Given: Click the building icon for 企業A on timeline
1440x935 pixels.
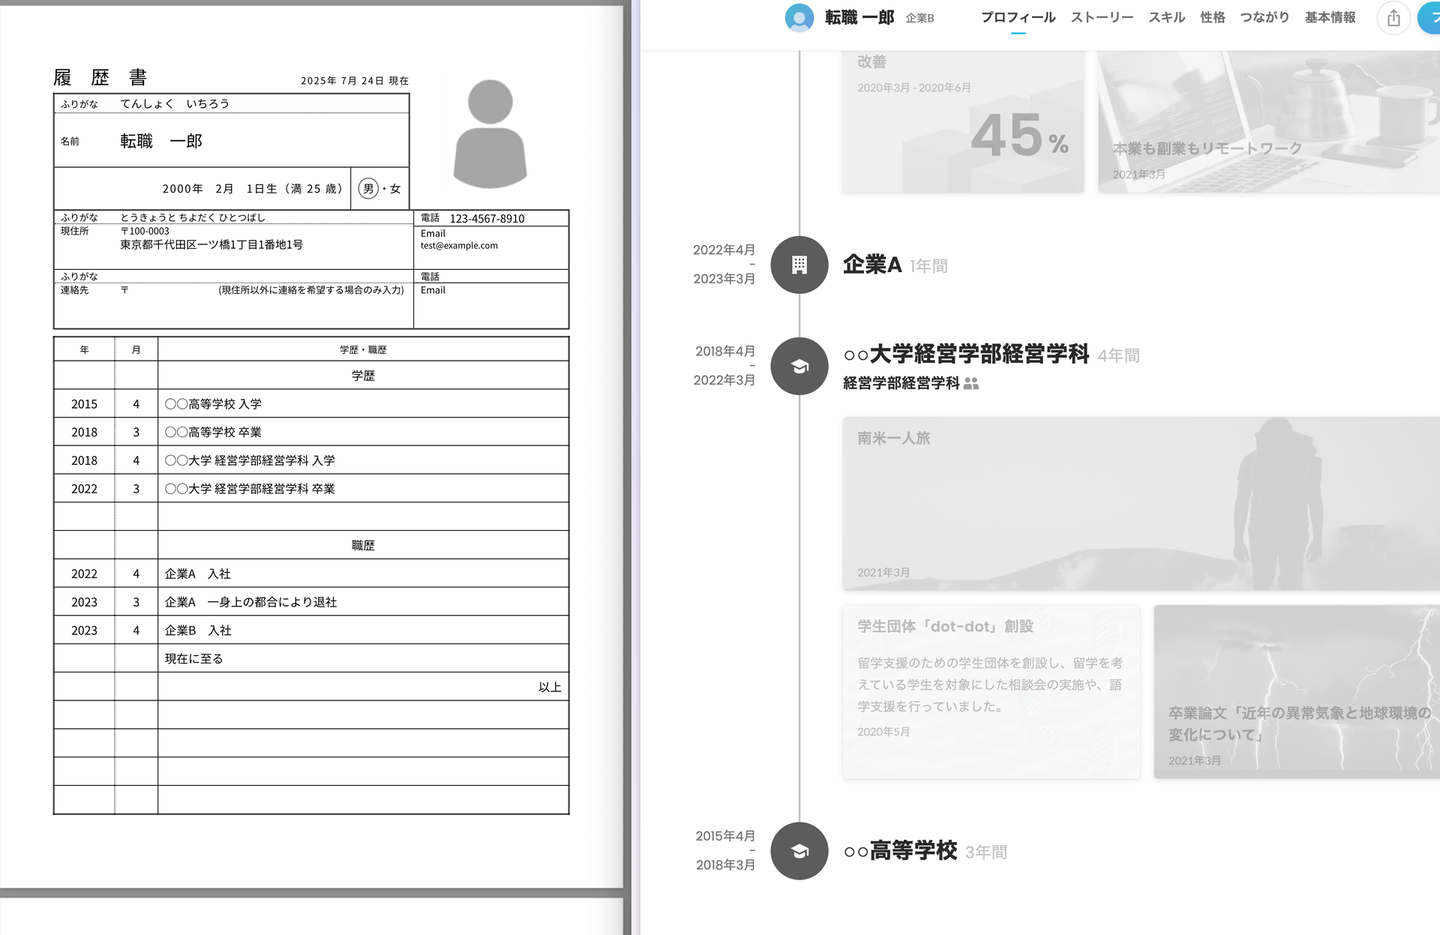Looking at the screenshot, I should 799,265.
